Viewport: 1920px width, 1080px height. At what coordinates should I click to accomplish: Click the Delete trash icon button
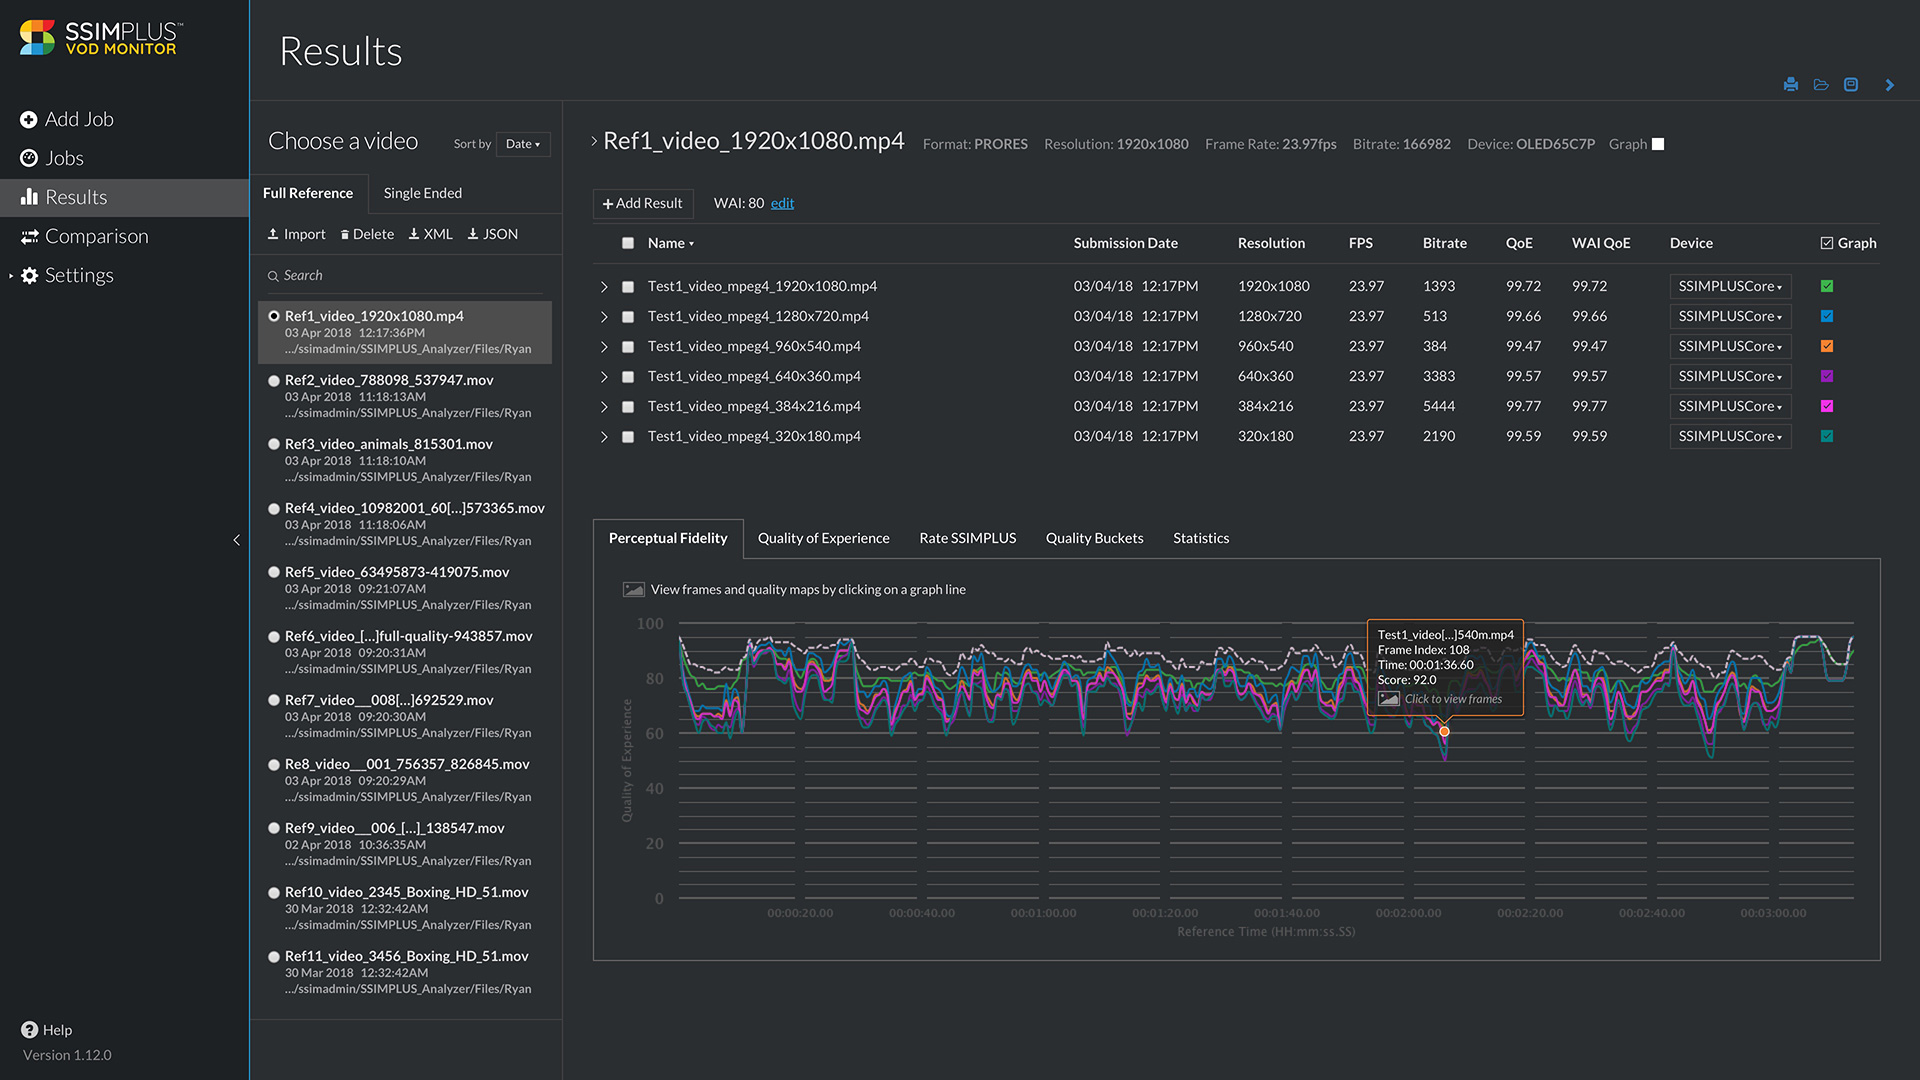tap(367, 234)
